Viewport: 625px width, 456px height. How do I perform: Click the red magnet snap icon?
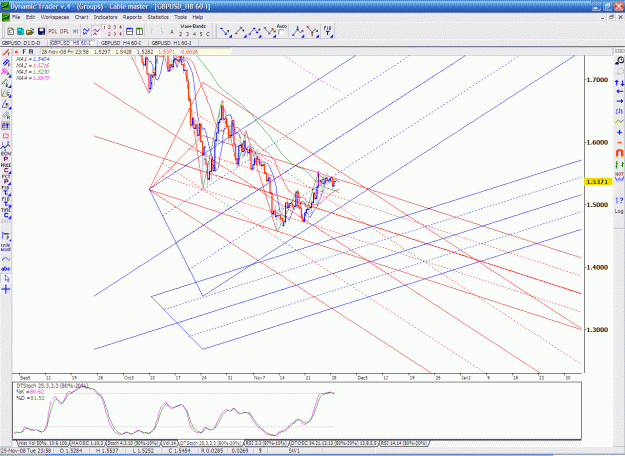[619, 153]
